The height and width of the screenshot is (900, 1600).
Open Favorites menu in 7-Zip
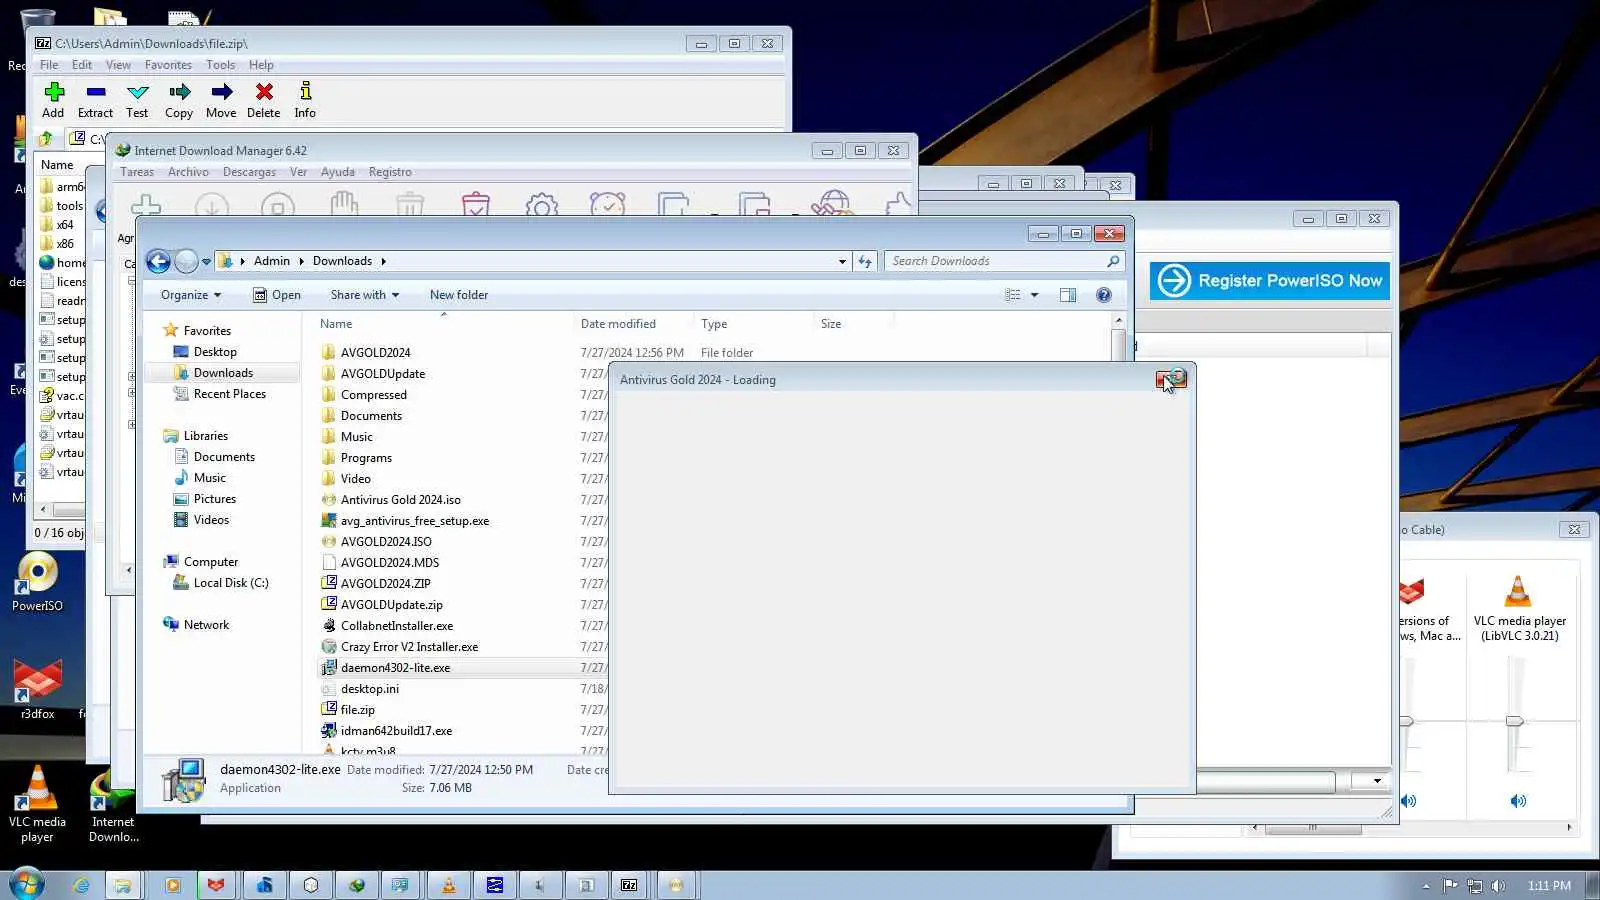pyautogui.click(x=168, y=65)
